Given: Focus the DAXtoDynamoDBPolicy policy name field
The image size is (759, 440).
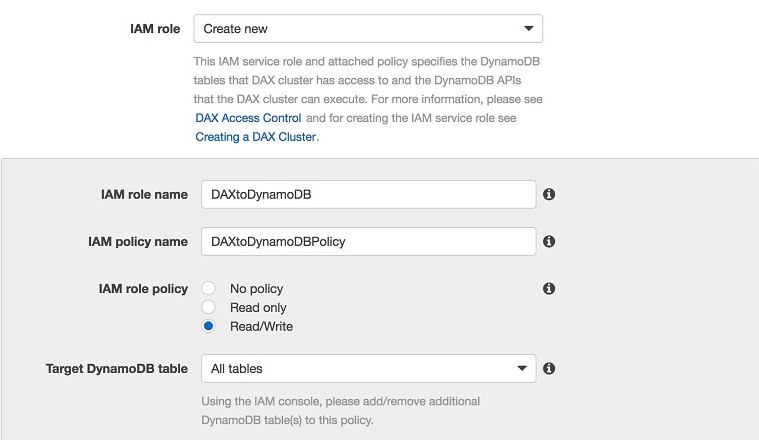Looking at the screenshot, I should coord(368,241).
